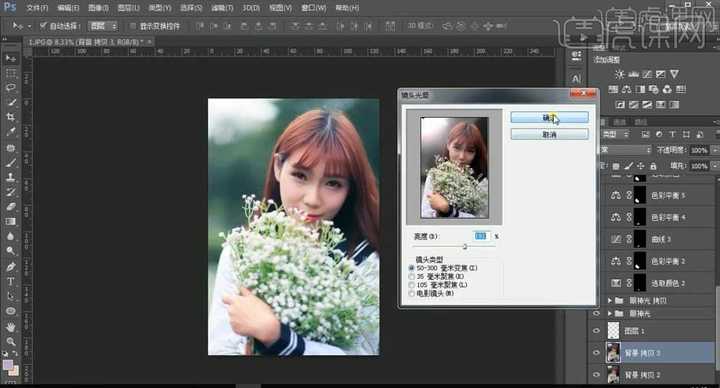The image size is (720, 388).
Task: Confirm the Lens Flare dialog with 确定
Action: [549, 118]
